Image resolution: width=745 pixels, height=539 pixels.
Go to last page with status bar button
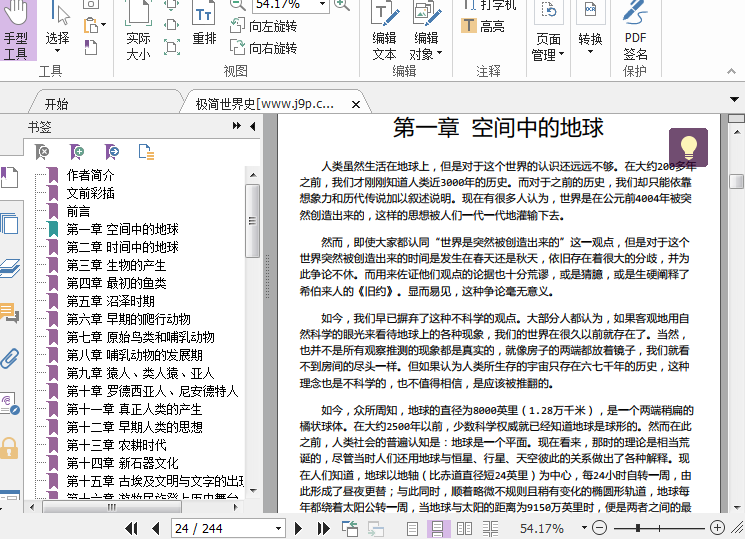323,528
